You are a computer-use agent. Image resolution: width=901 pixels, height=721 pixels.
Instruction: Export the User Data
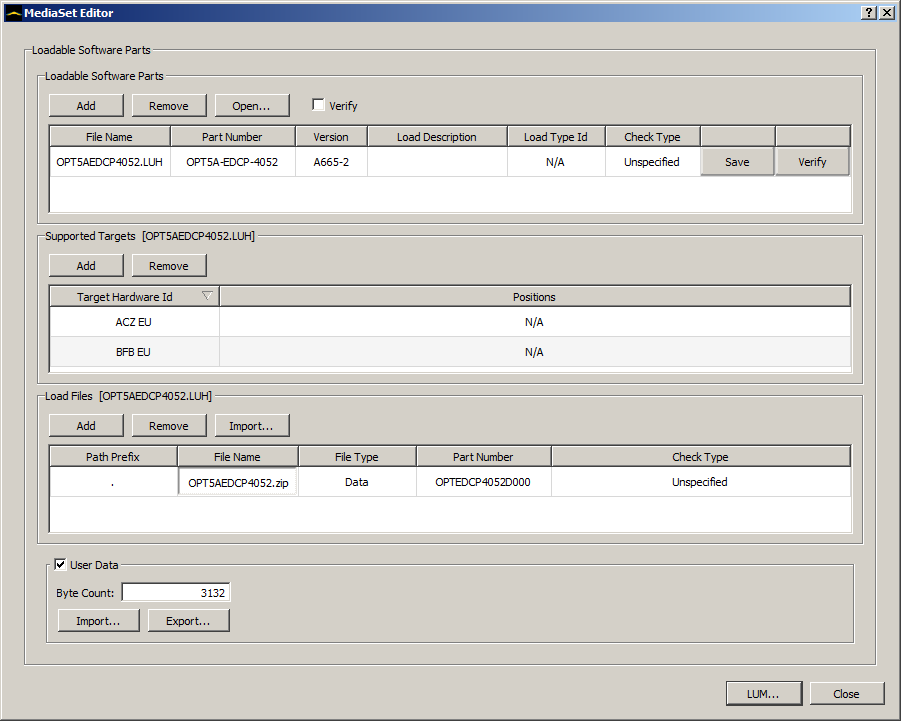pos(188,620)
